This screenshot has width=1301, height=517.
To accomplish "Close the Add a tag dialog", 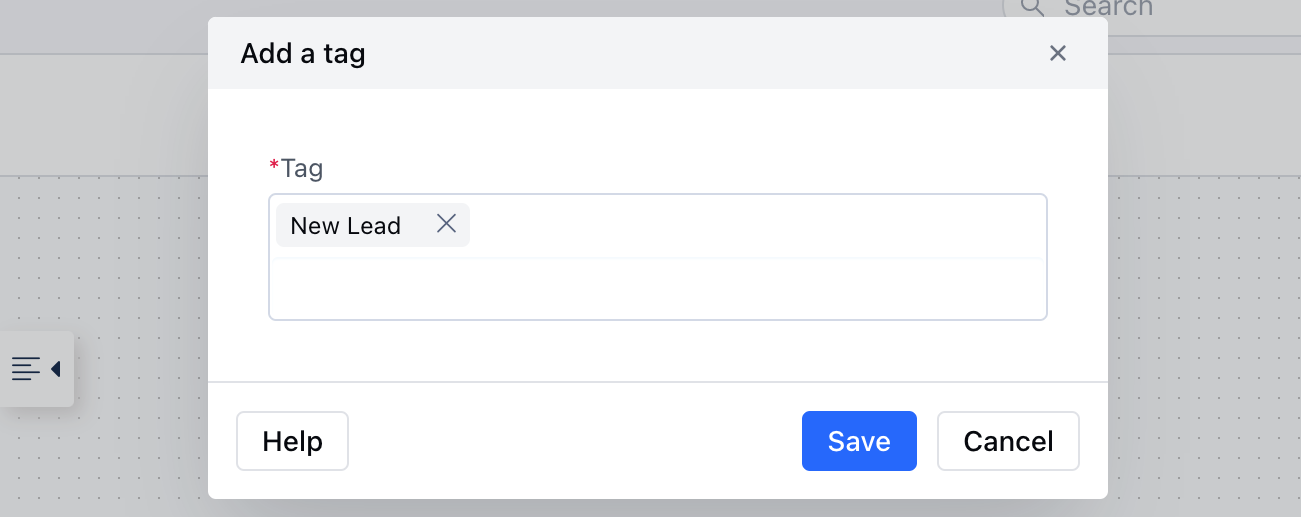I will (1057, 53).
